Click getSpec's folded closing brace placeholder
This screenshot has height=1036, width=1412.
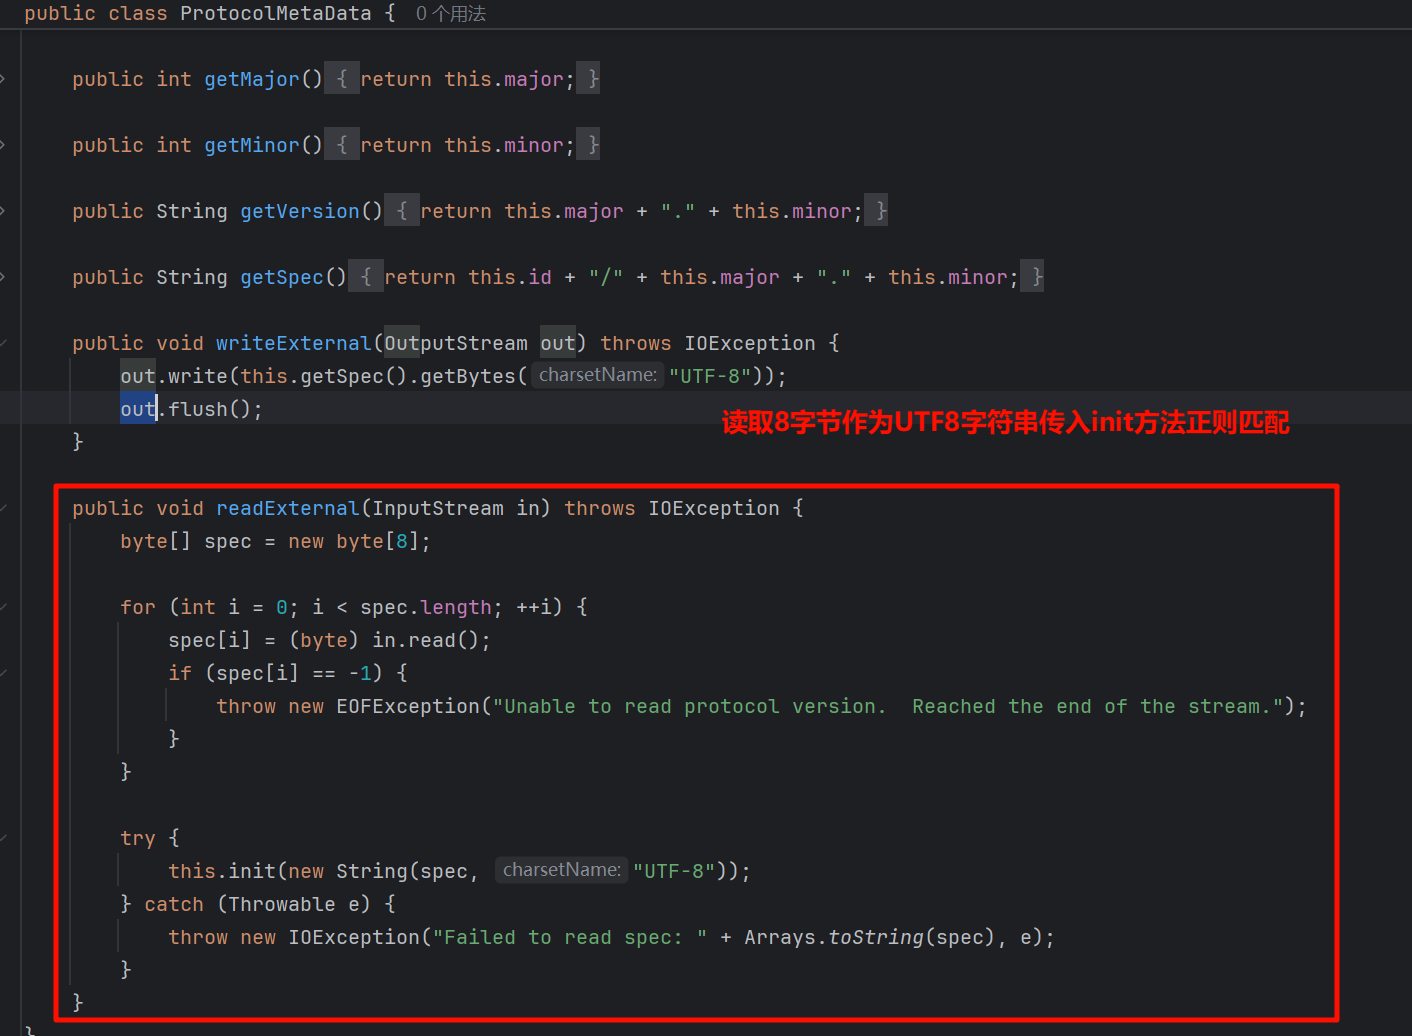tap(1037, 277)
